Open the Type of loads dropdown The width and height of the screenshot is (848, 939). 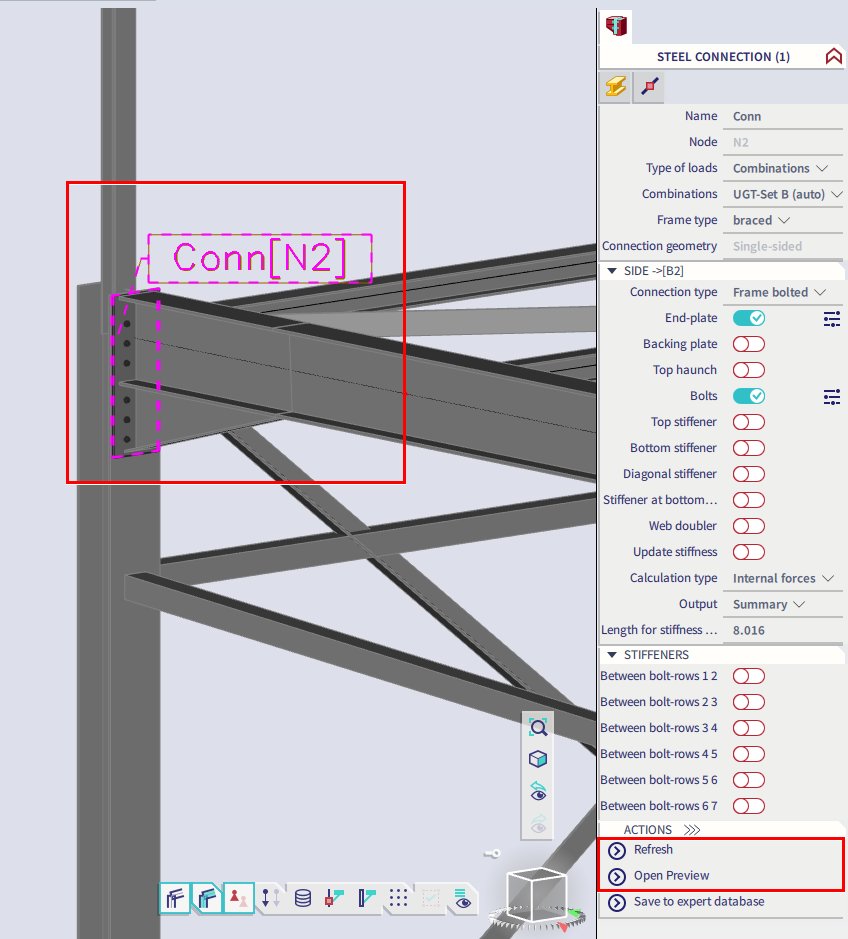click(780, 168)
